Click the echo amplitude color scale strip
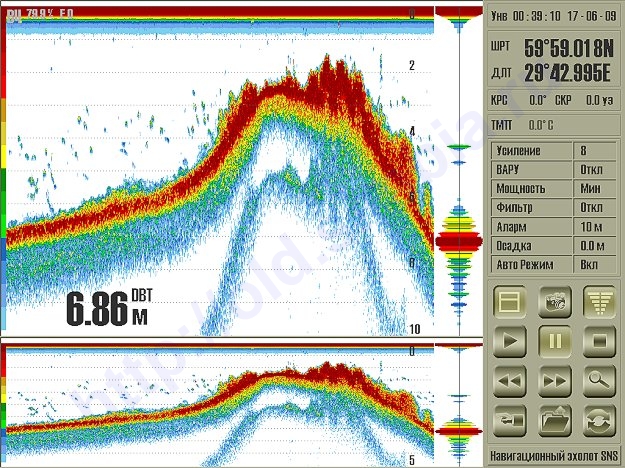The image size is (625, 468). click(x=3, y=180)
